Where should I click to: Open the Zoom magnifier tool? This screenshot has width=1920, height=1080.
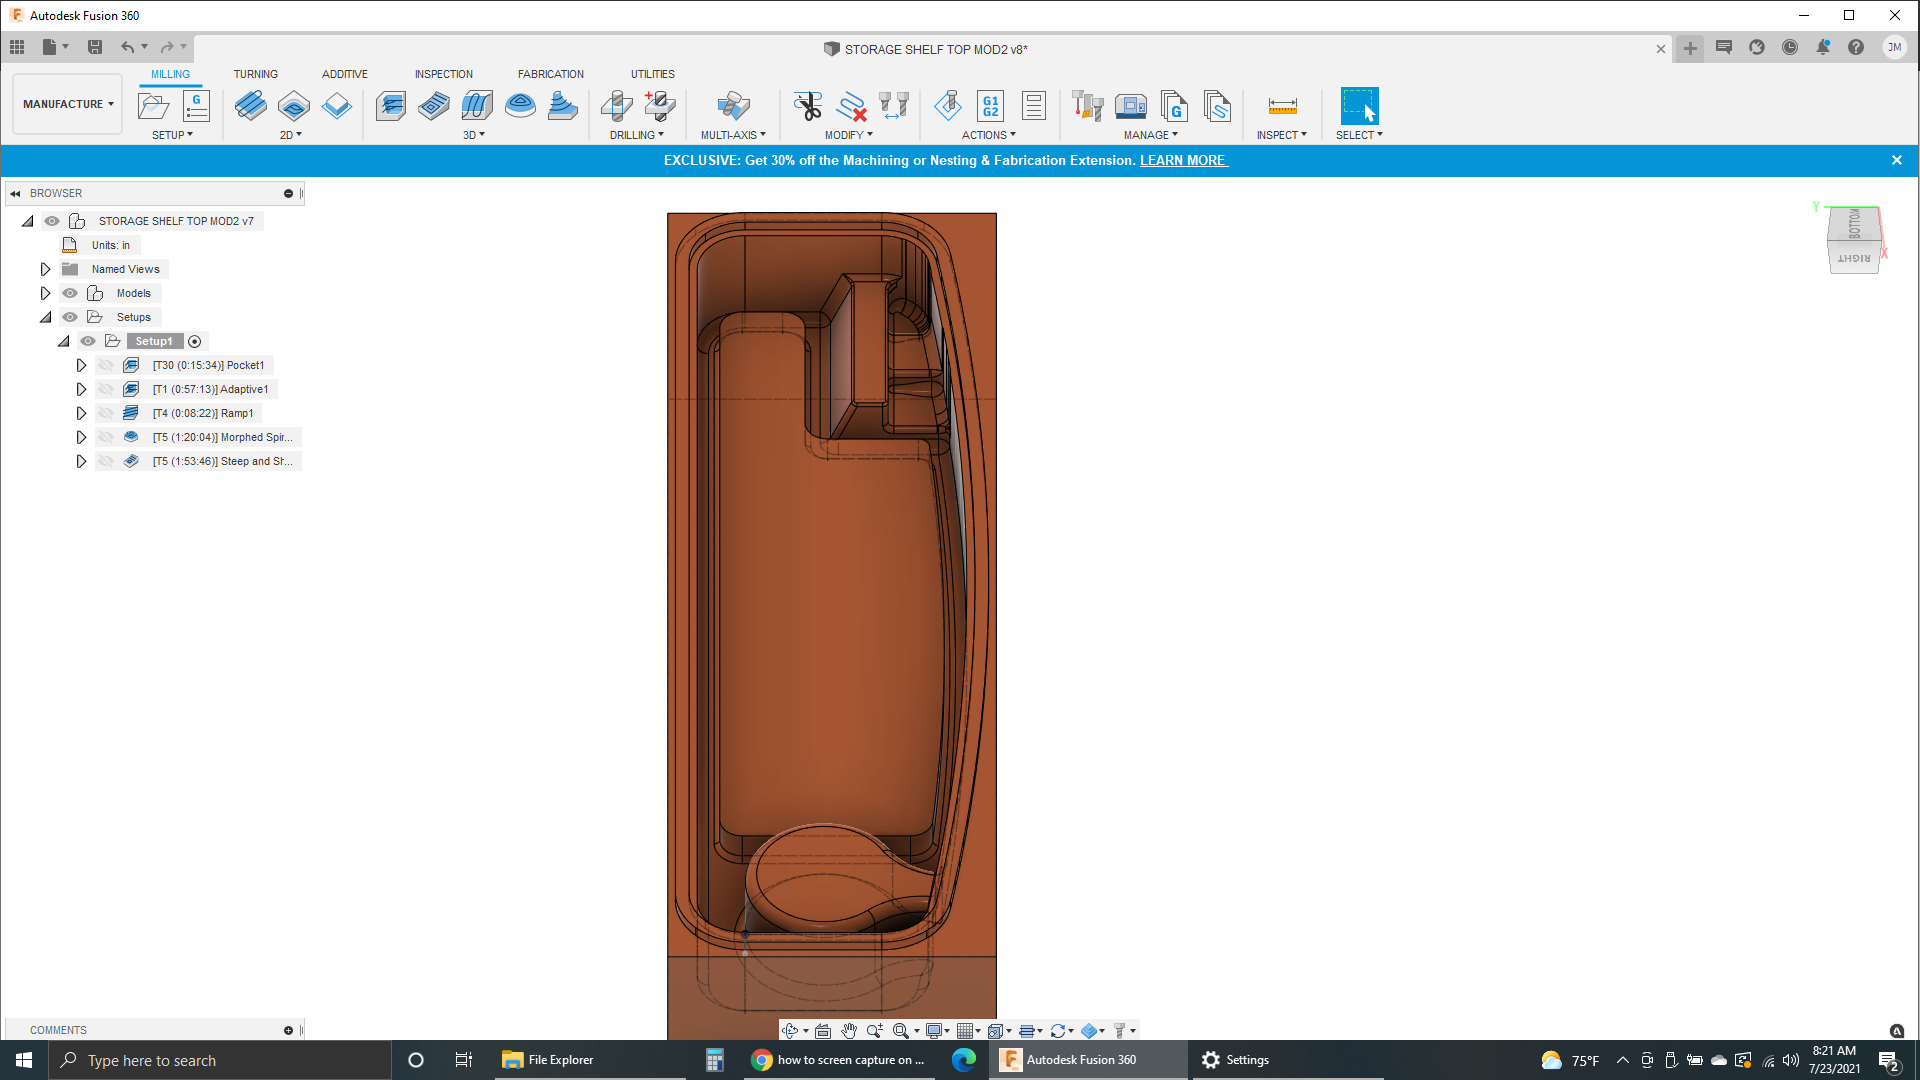pos(875,1030)
